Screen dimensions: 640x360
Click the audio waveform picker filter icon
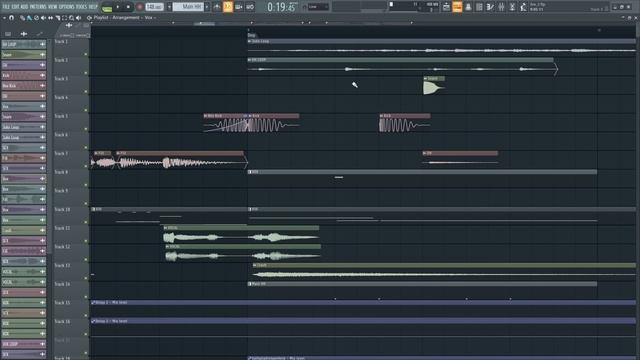point(24,34)
